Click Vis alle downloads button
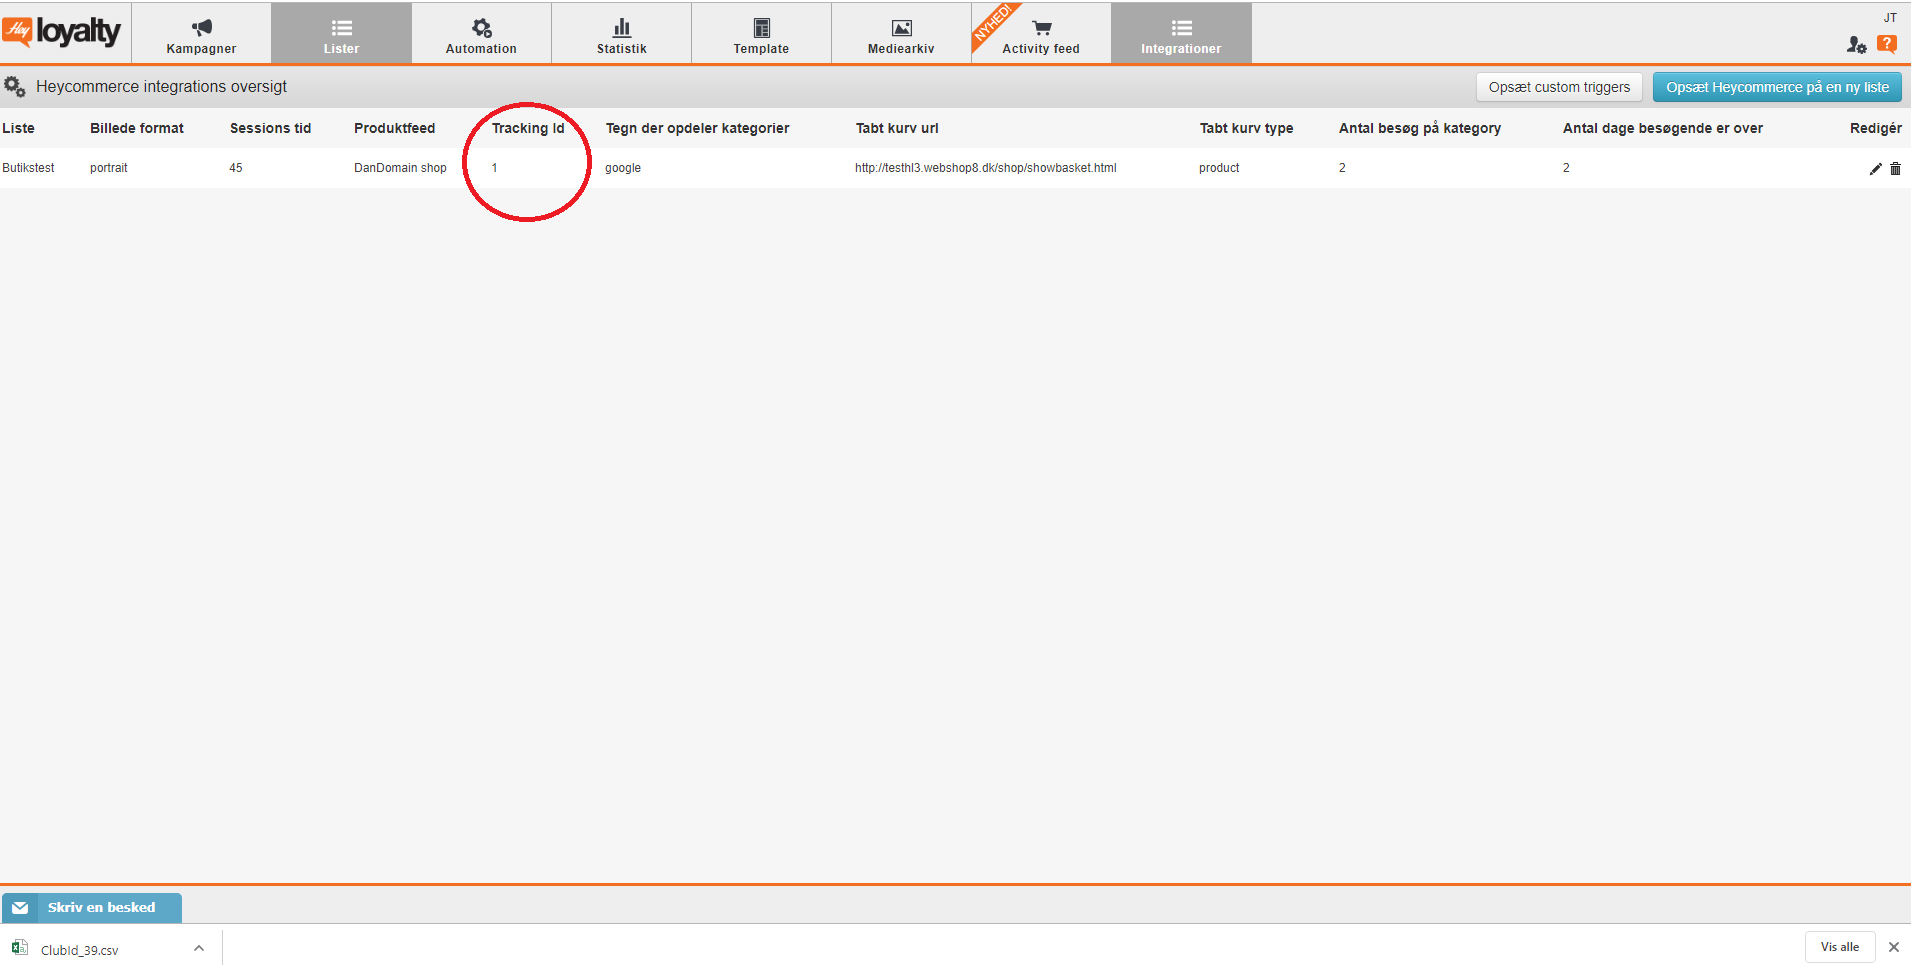Image resolution: width=1911 pixels, height=965 pixels. [1839, 947]
